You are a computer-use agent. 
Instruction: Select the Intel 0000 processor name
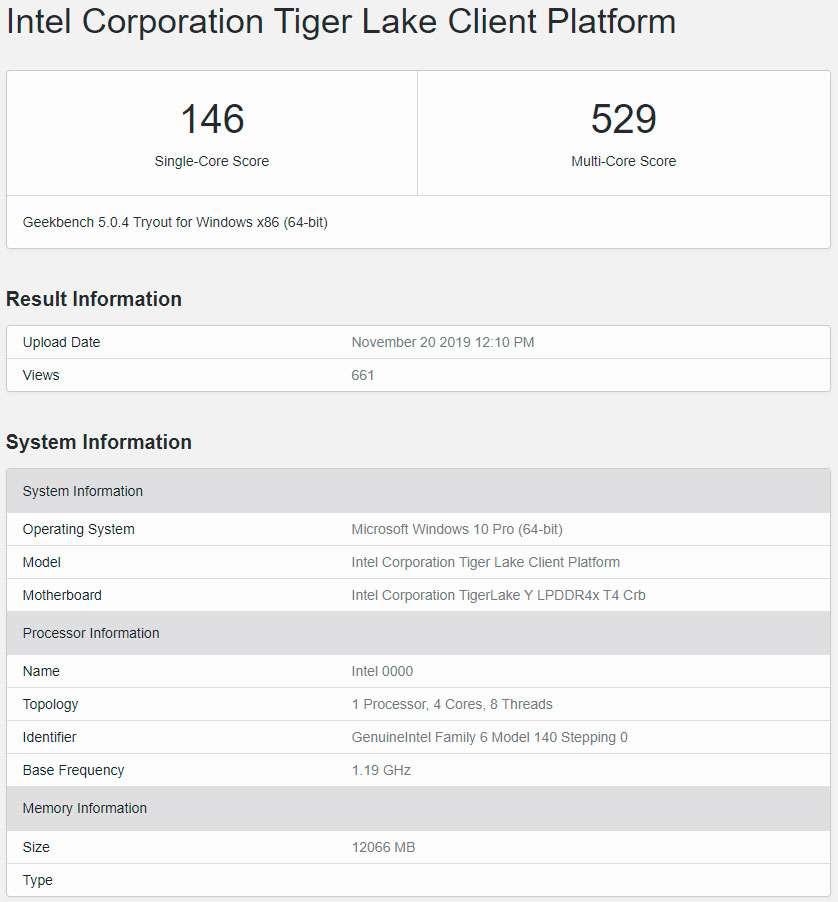click(382, 671)
